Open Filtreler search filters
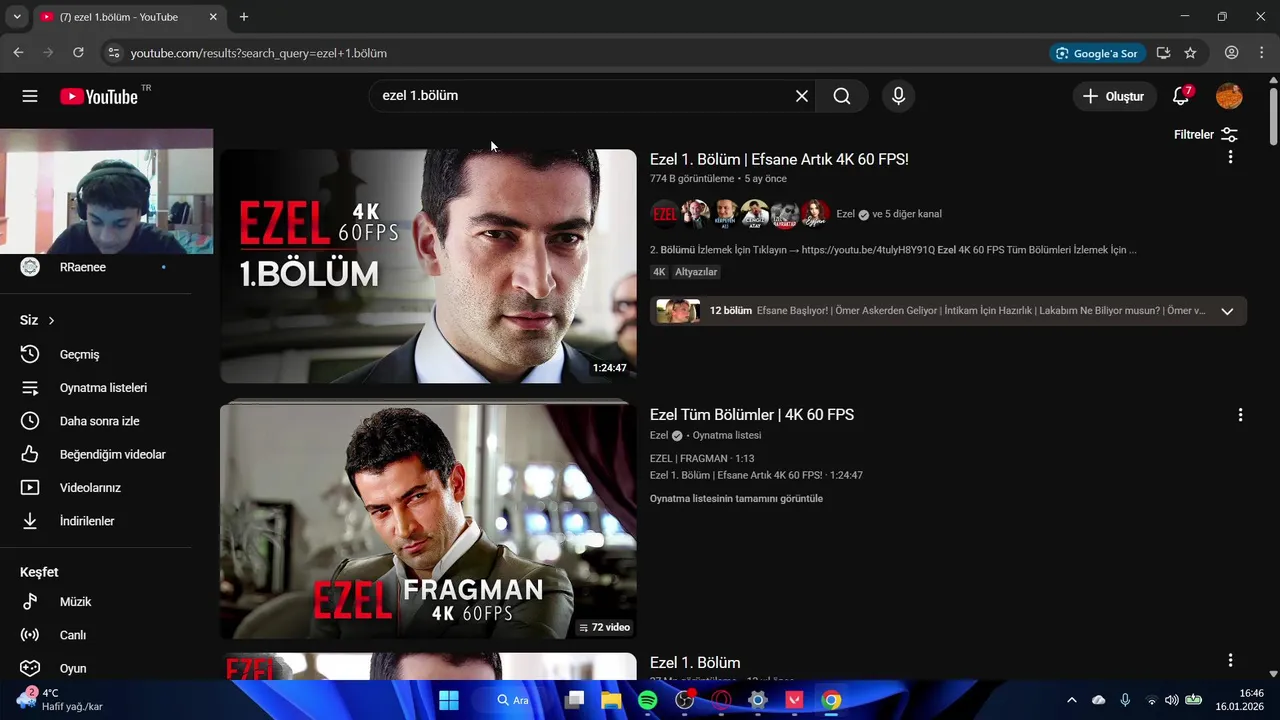Viewport: 1280px width, 720px height. point(1206,135)
